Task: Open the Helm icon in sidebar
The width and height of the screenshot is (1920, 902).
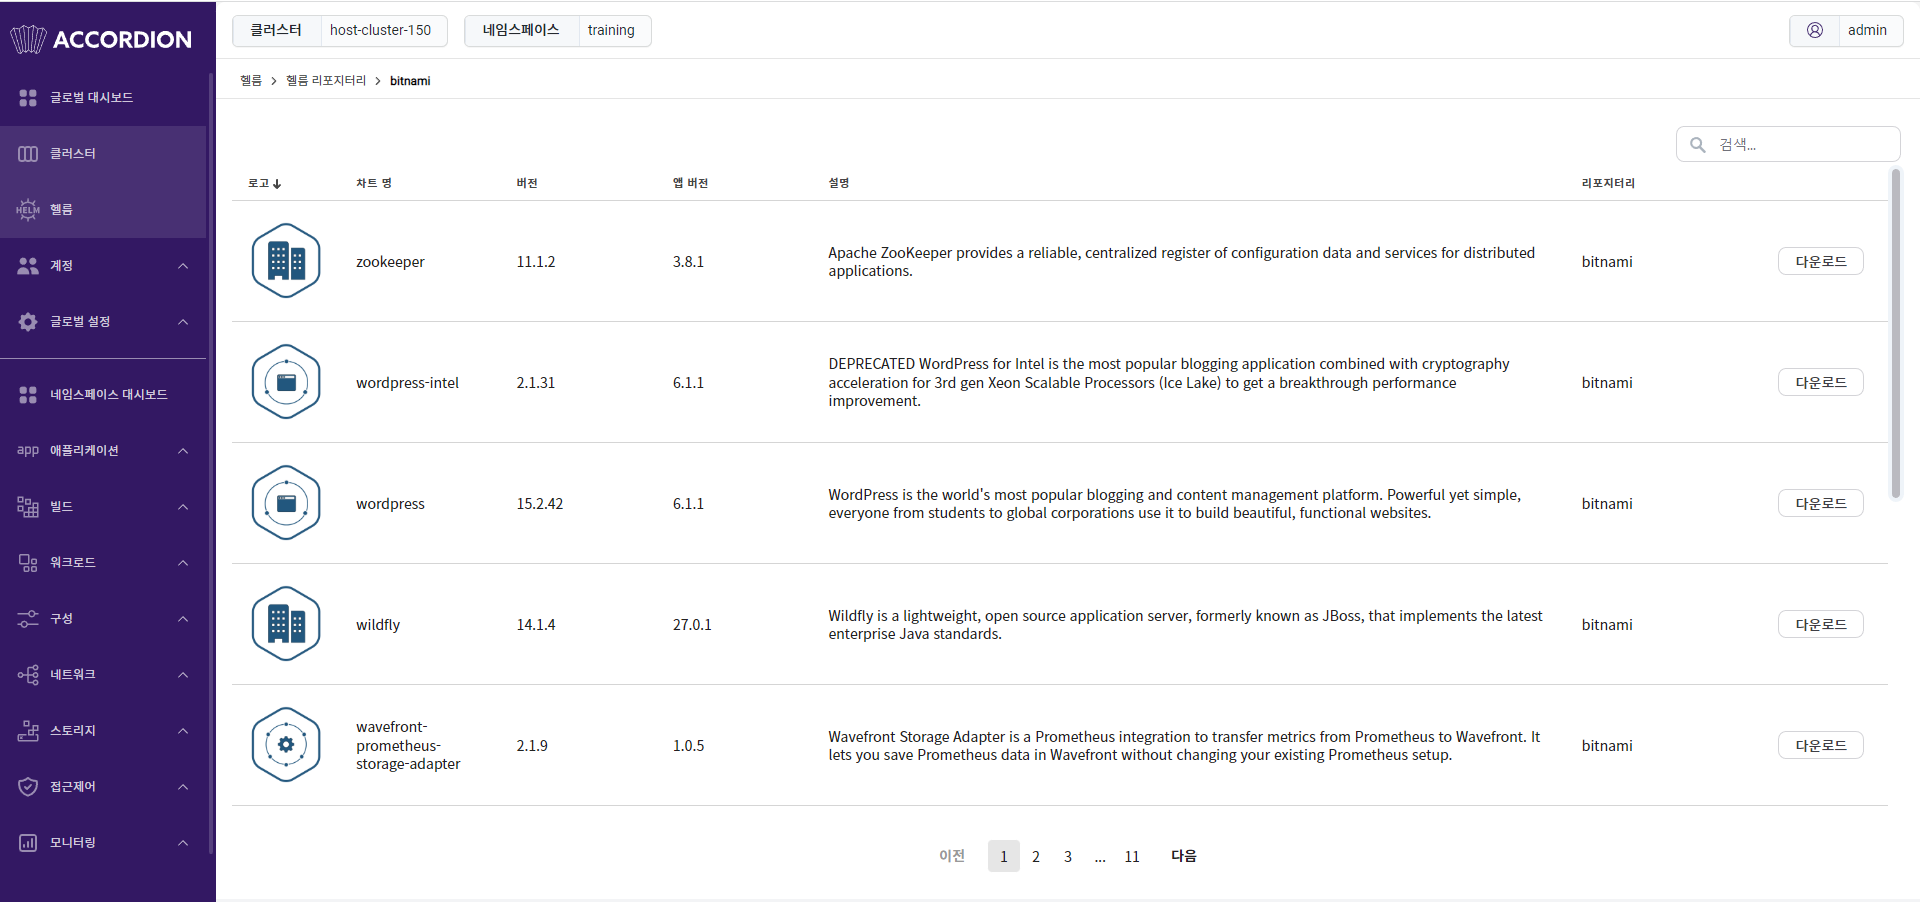Action: [28, 209]
